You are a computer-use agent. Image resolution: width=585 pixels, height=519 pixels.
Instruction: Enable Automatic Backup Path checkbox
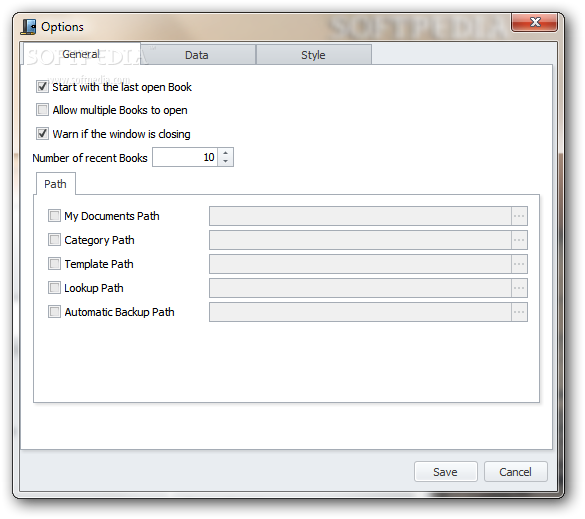54,312
